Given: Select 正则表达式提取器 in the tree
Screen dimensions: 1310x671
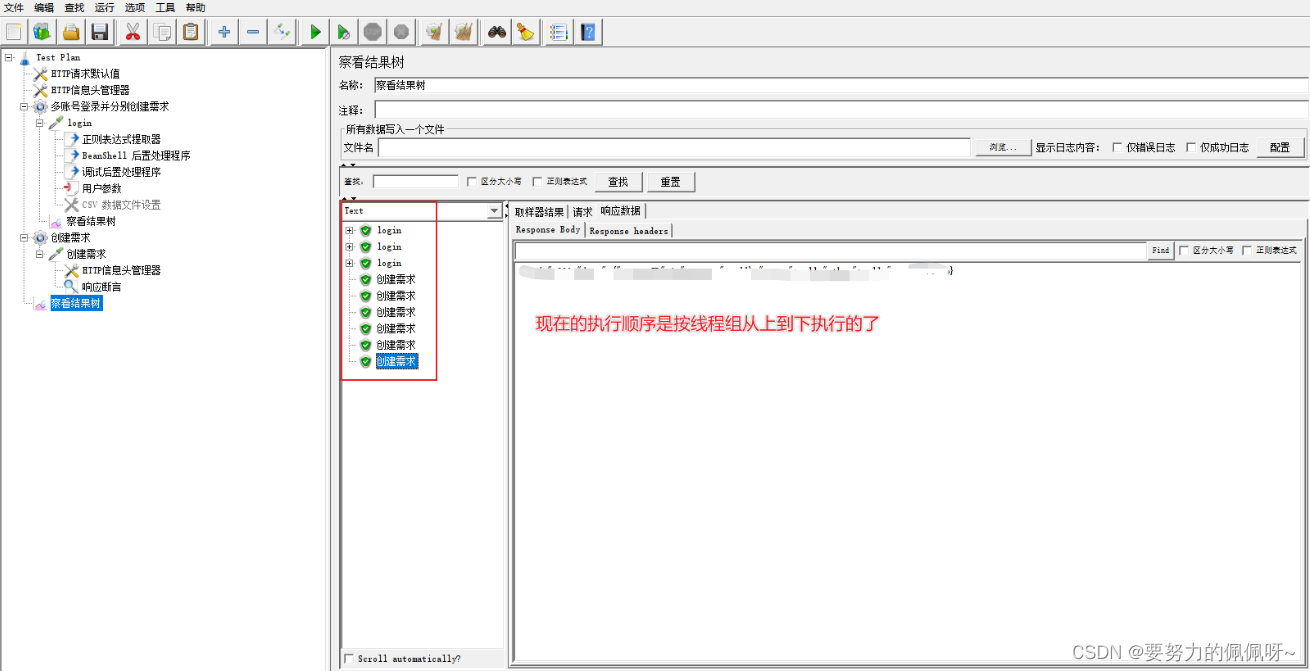Looking at the screenshot, I should [x=121, y=139].
